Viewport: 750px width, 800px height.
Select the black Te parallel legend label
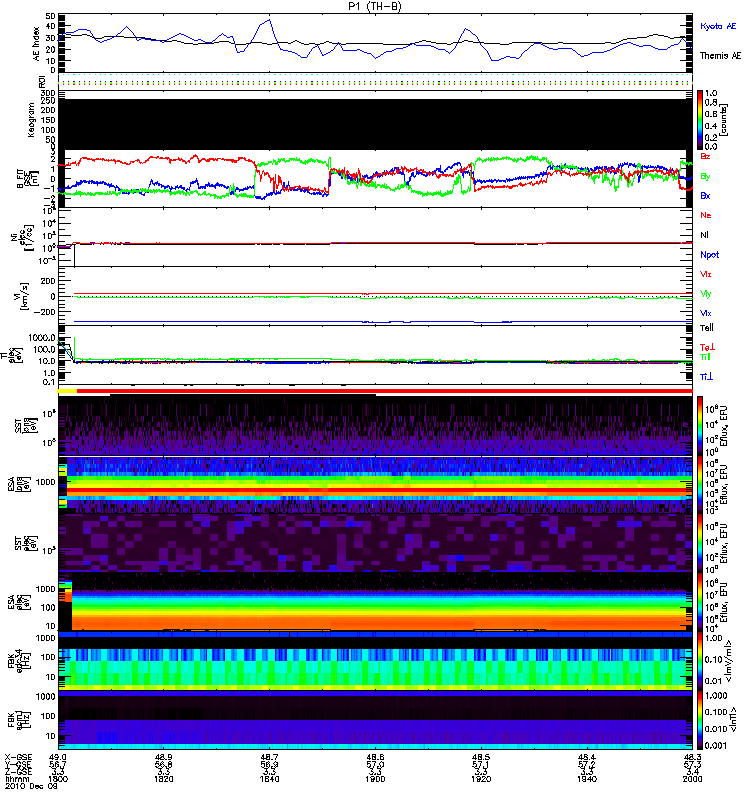707,328
